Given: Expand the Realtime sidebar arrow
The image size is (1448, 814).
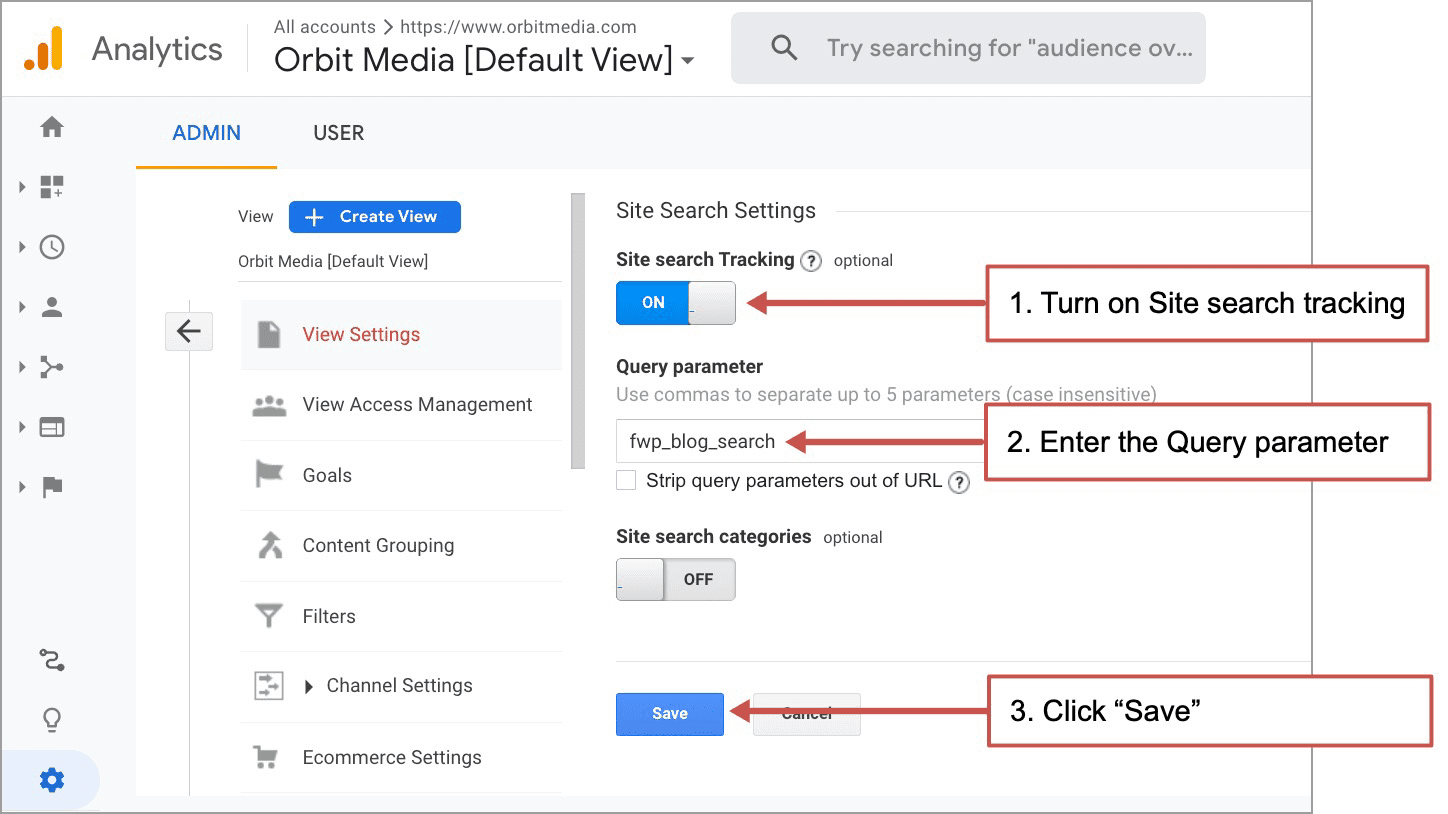Looking at the screenshot, I should pos(22,247).
